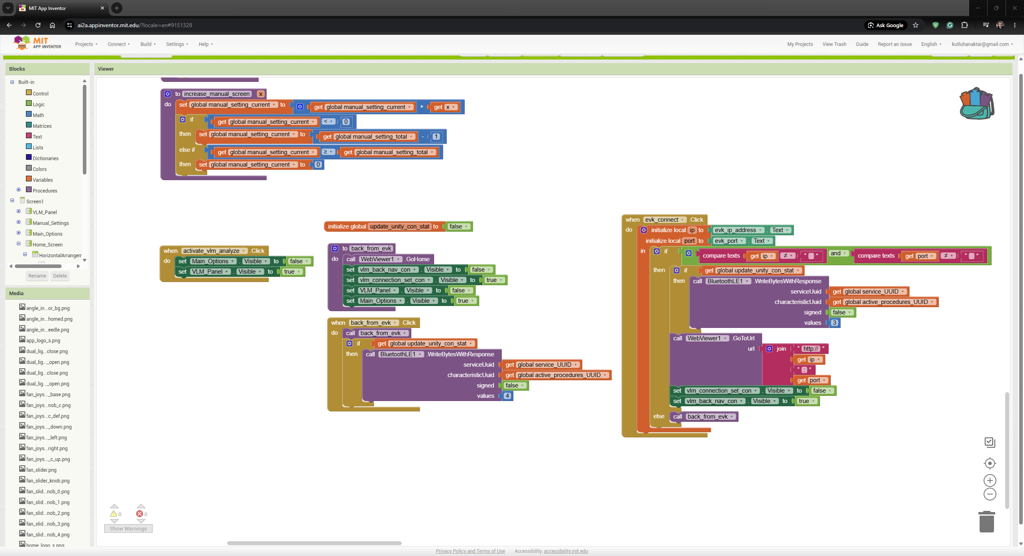Click the workspace horizontal scrollbar

tap(314, 543)
